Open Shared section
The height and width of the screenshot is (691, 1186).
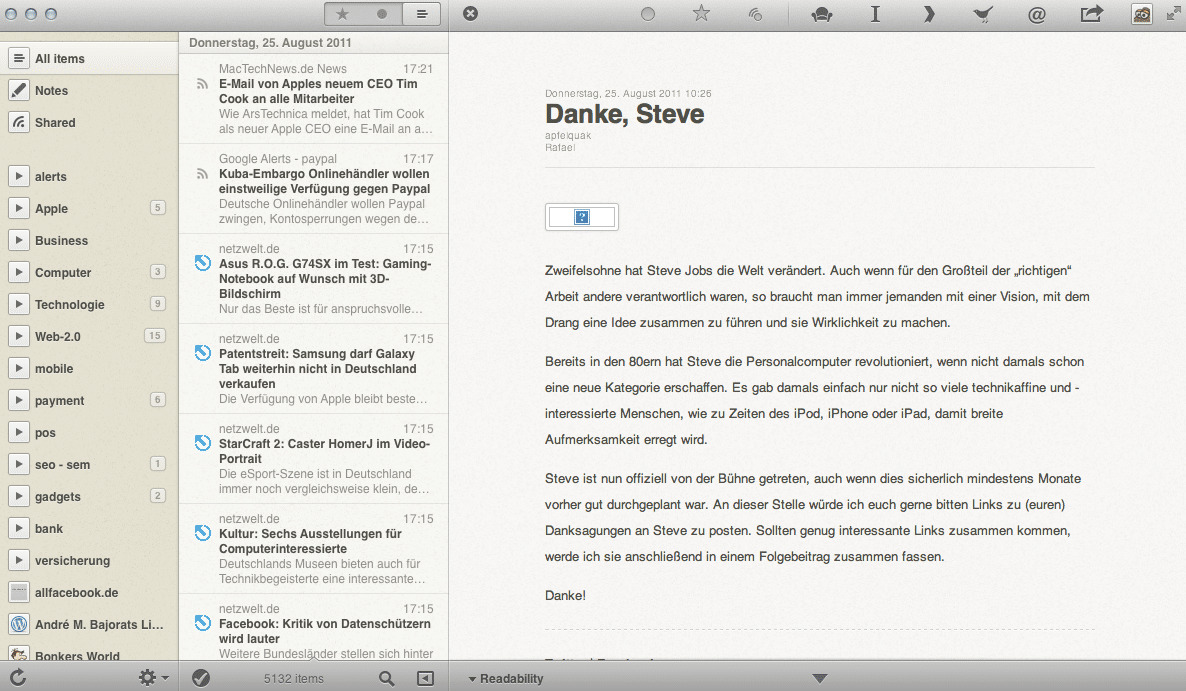(x=89, y=122)
